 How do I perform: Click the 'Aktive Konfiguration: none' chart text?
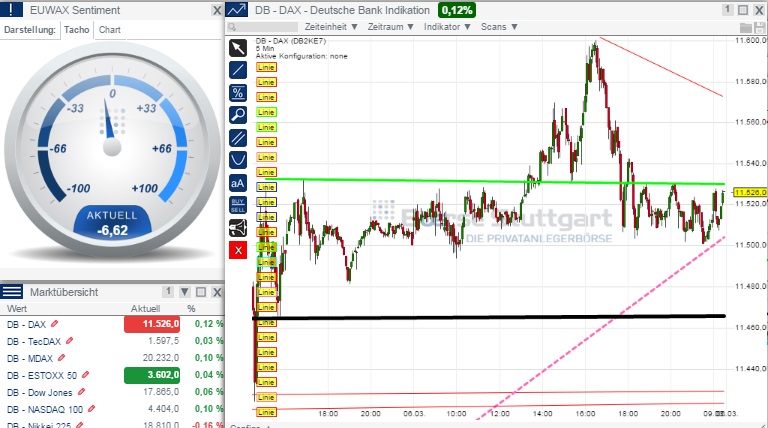pos(301,56)
